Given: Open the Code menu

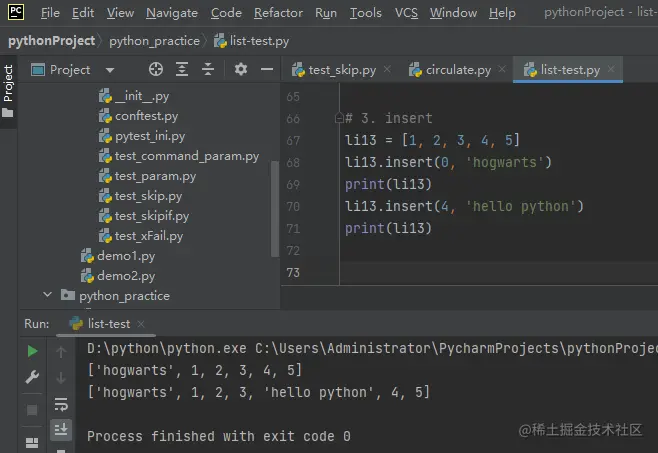Looking at the screenshot, I should click(x=226, y=13).
